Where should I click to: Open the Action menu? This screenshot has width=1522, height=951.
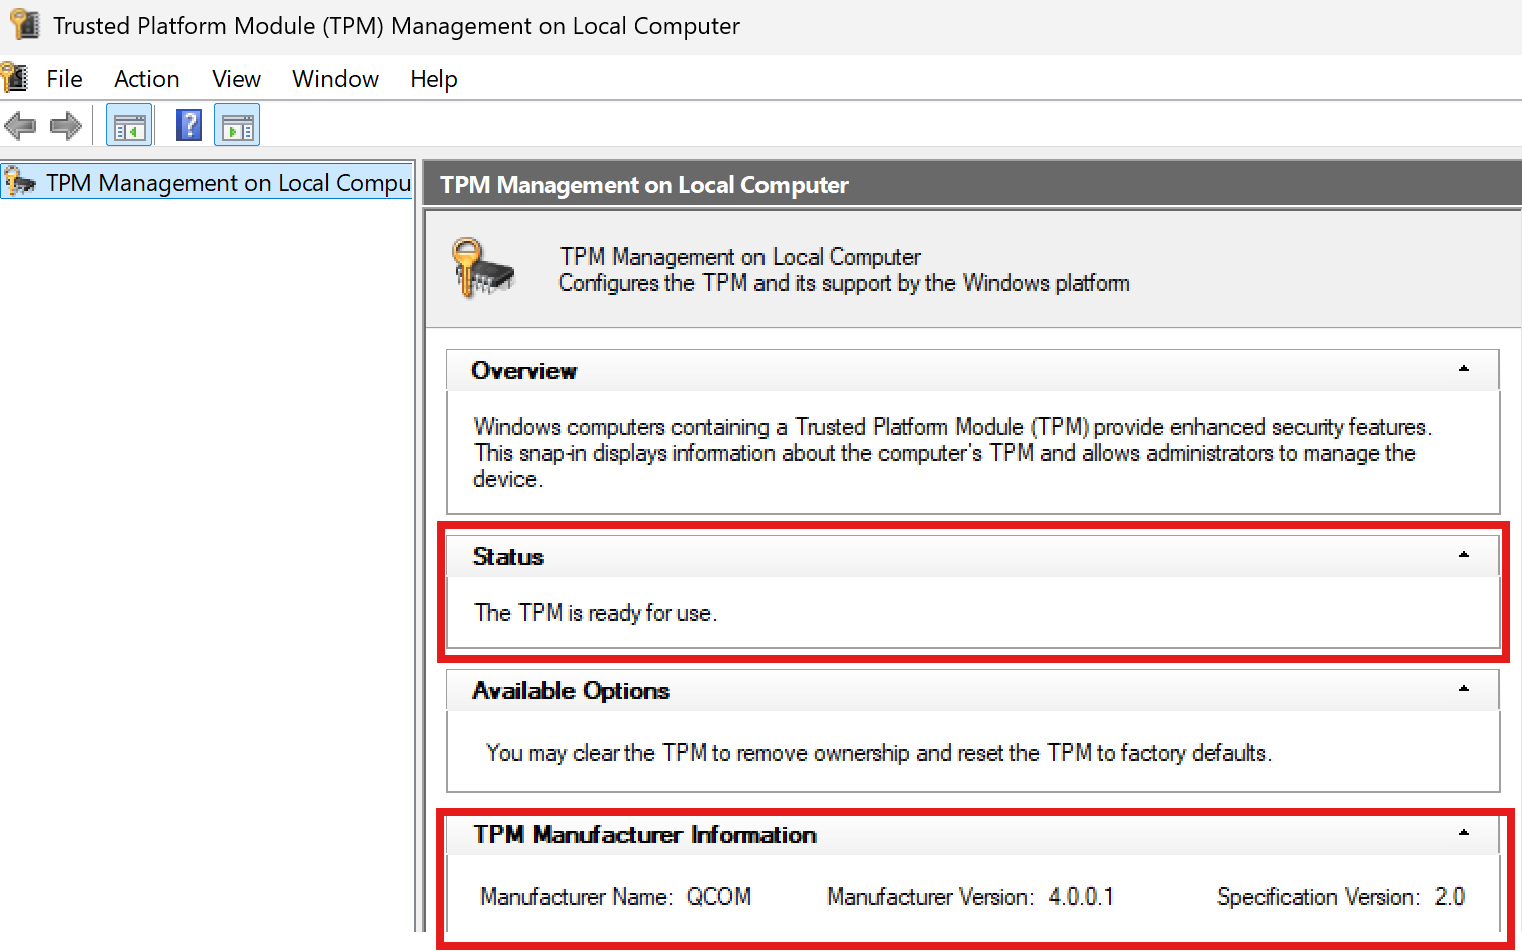(146, 78)
